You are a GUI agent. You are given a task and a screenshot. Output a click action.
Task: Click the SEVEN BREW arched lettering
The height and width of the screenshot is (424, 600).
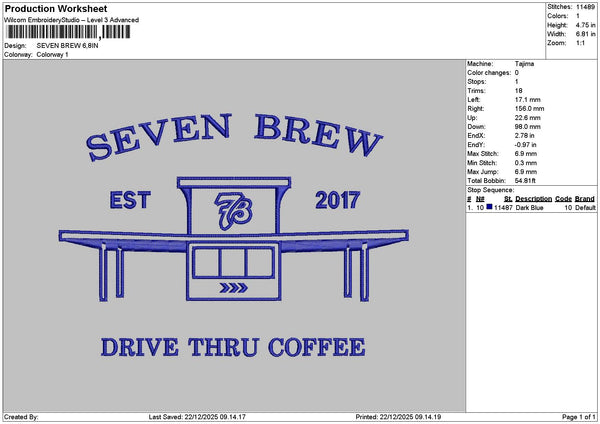pos(234,136)
